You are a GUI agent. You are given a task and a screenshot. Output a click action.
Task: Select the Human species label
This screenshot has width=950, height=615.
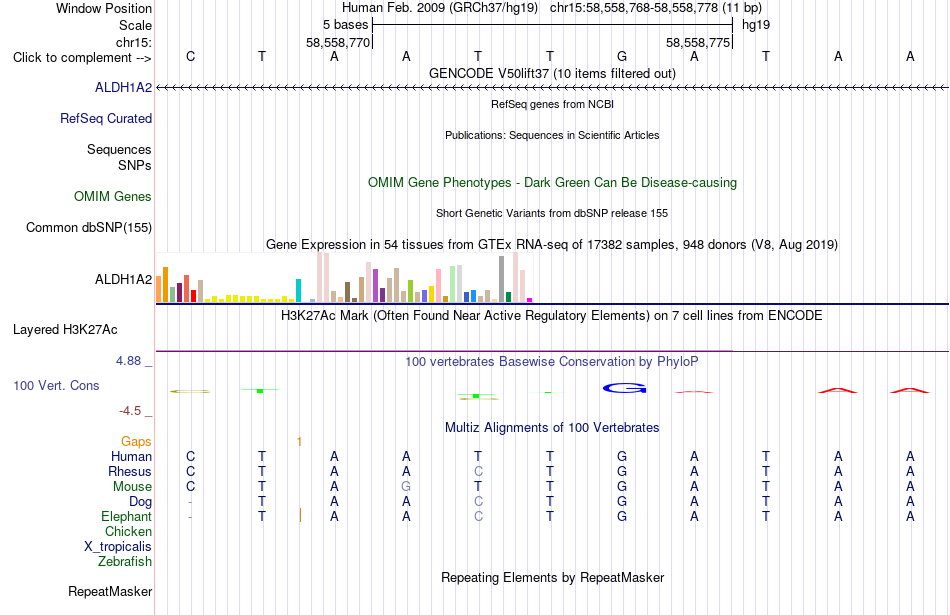[131, 456]
